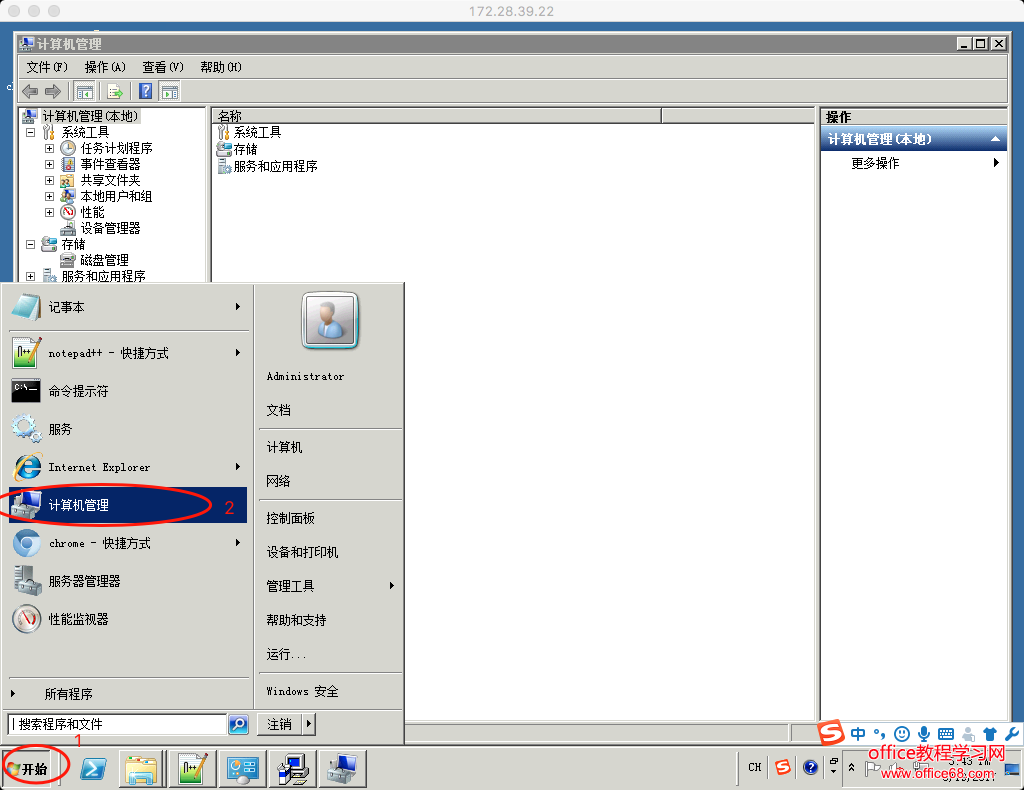Open 运行... in the Start menu
Screen dimensions: 1024x790
point(285,654)
